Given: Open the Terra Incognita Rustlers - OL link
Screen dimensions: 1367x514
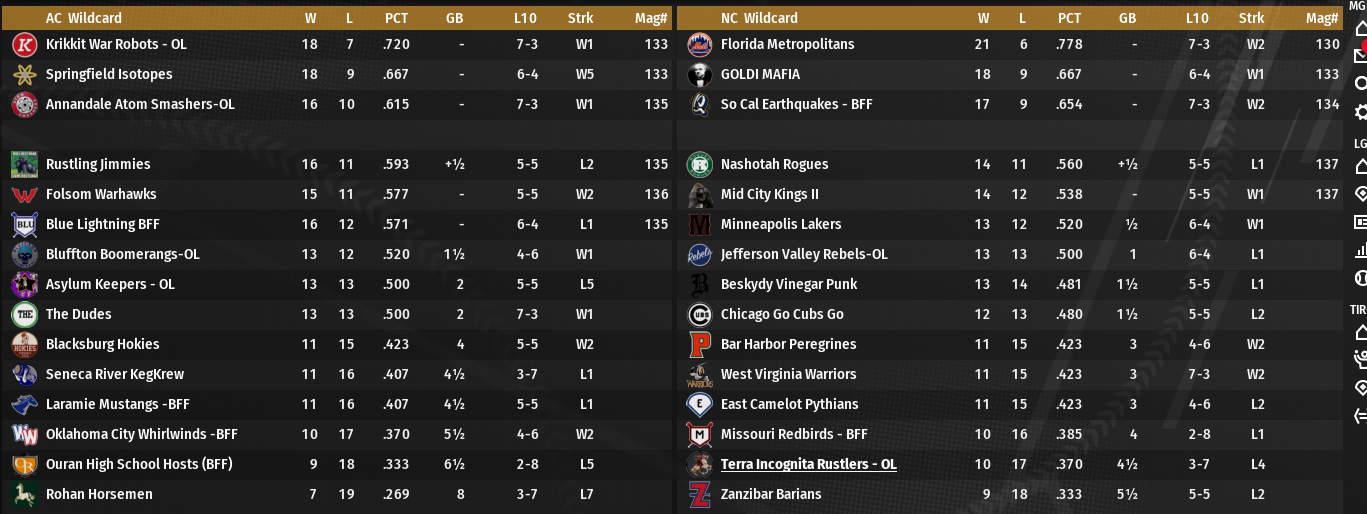Looking at the screenshot, I should tap(808, 464).
